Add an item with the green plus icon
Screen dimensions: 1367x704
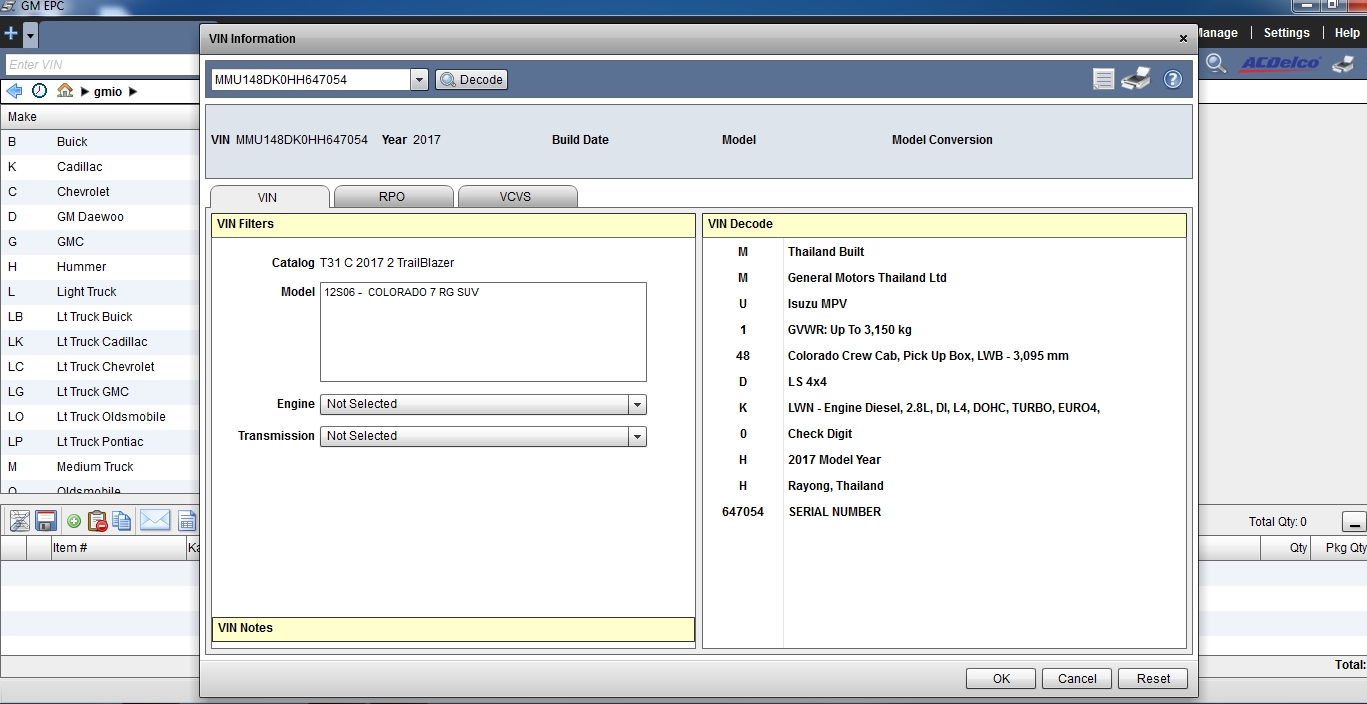click(74, 521)
